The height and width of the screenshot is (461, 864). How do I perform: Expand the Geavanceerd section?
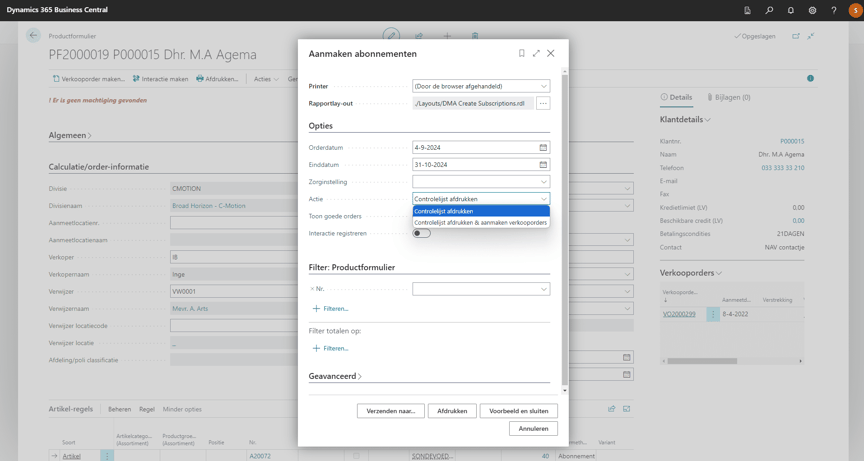(335, 376)
